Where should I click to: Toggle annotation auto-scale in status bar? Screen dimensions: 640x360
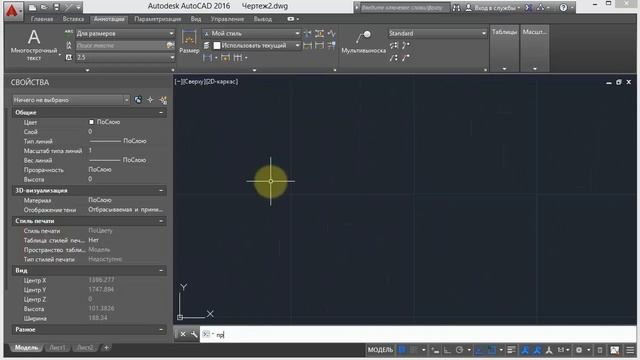coord(537,350)
